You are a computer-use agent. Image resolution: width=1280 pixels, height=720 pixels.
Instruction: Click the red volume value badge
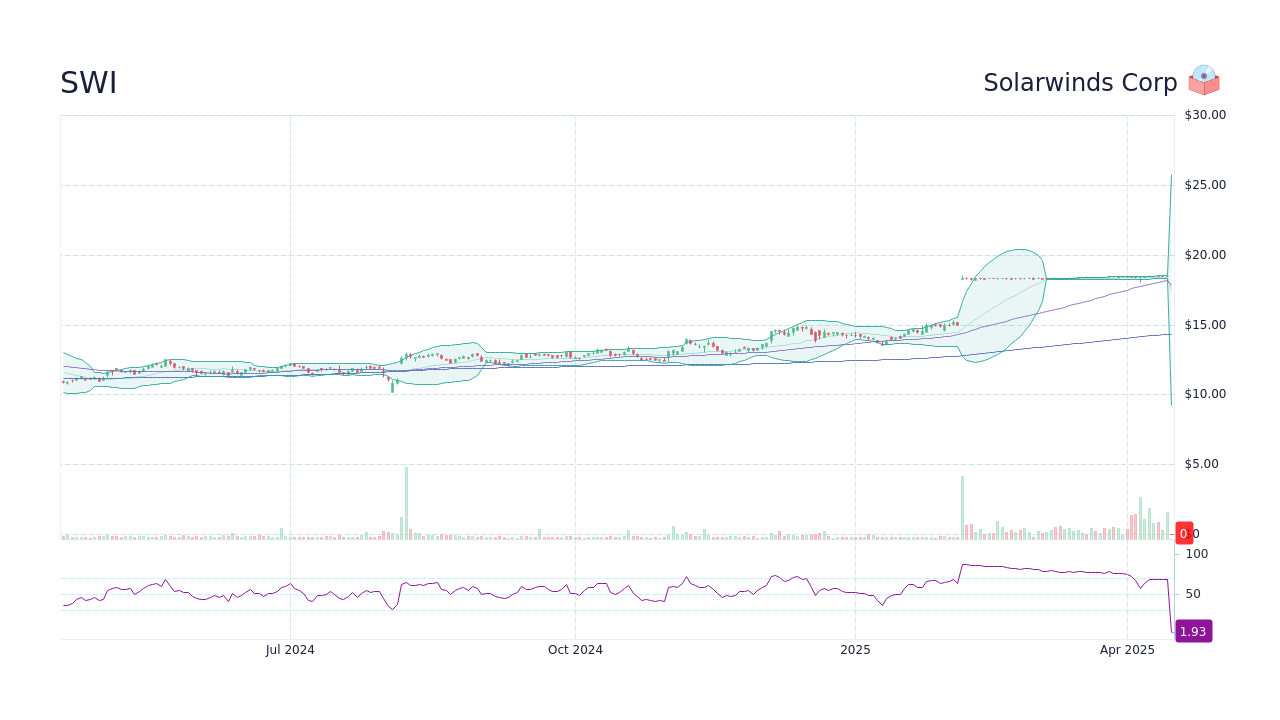[x=1184, y=533]
